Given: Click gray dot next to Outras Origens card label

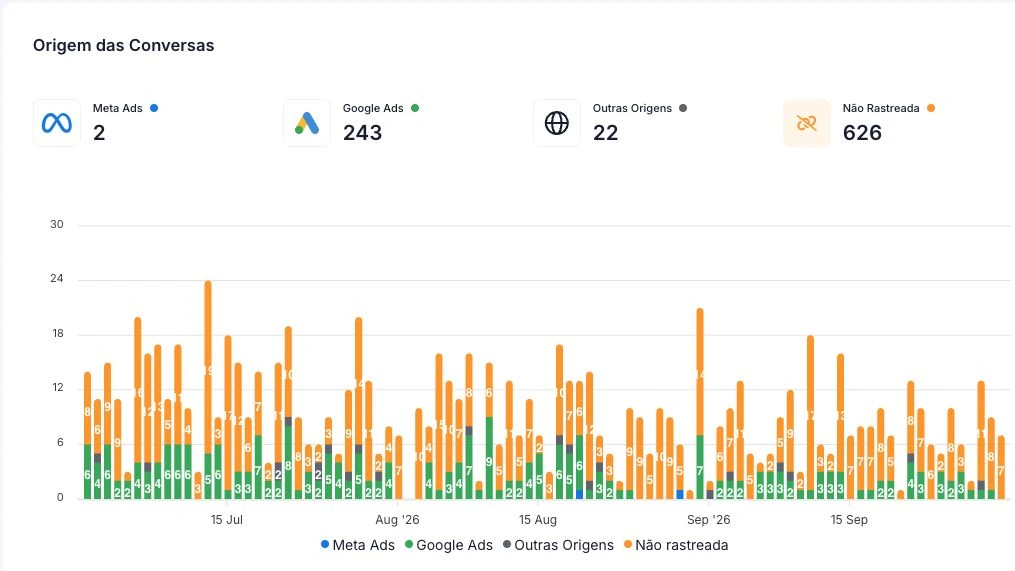Looking at the screenshot, I should click(683, 108).
